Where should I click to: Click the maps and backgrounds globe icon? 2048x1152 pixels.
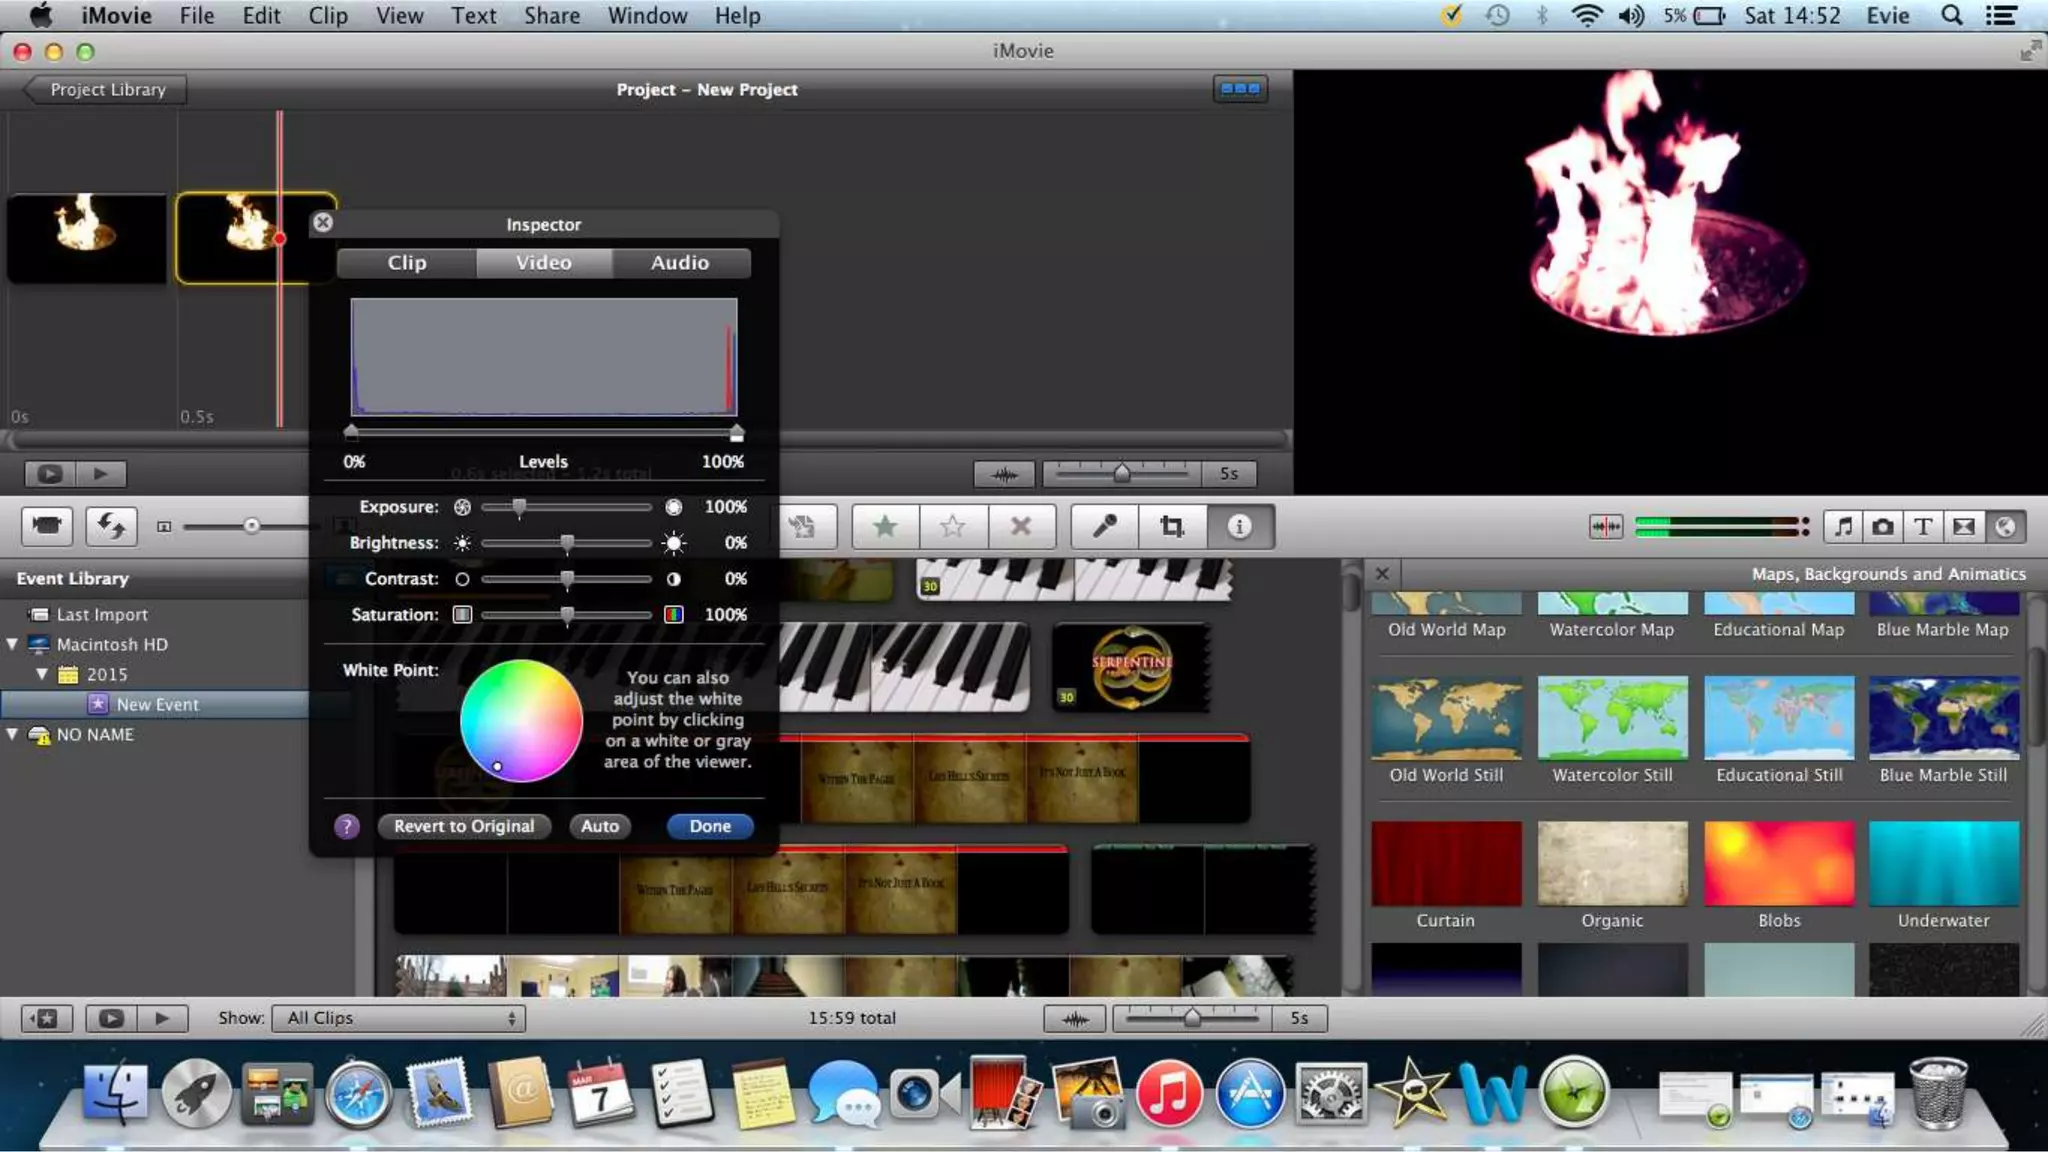(2005, 527)
